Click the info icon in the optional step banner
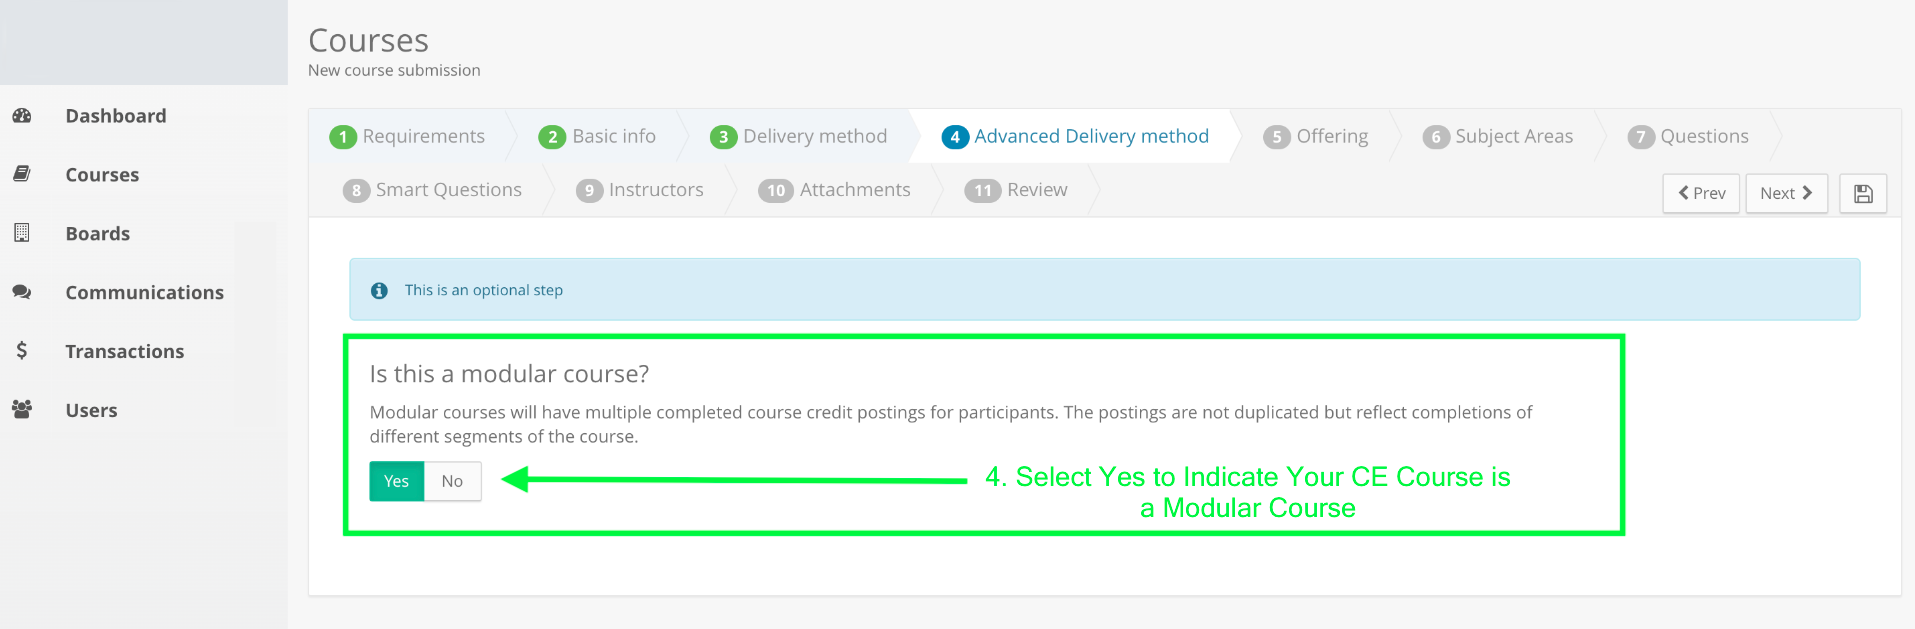 (378, 290)
